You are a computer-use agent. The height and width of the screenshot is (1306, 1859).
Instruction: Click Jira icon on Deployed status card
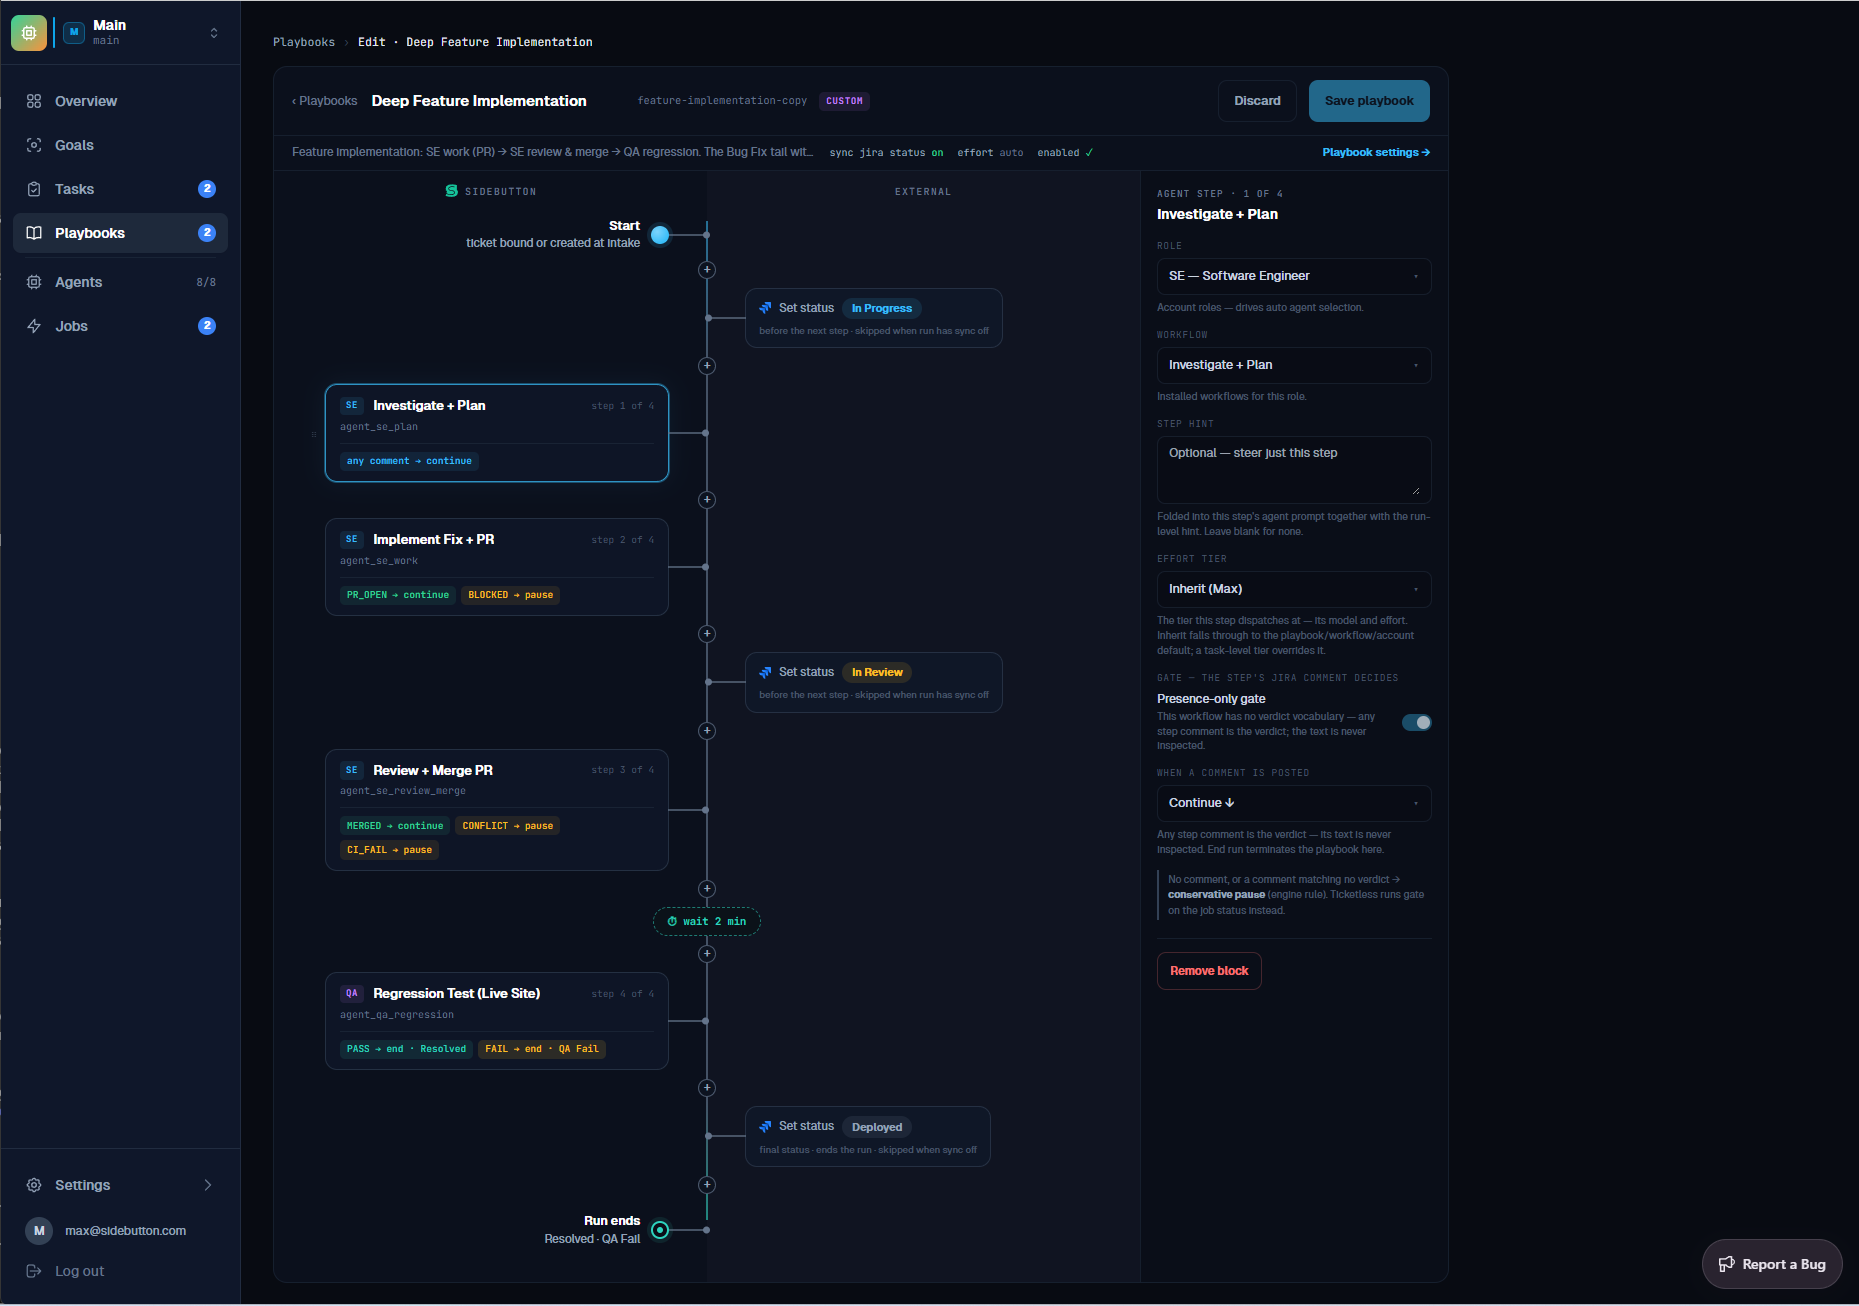point(765,1126)
